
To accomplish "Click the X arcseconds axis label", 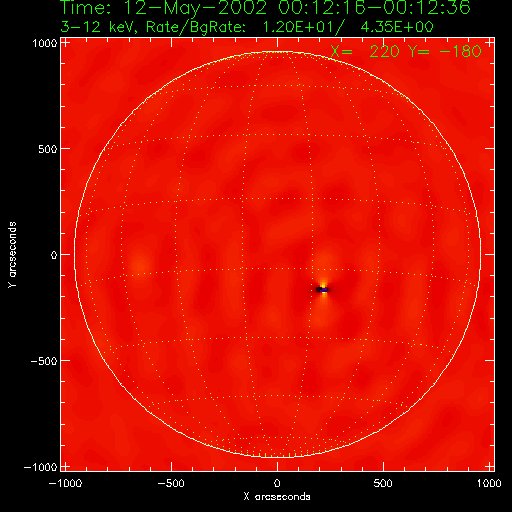I will pos(277,497).
